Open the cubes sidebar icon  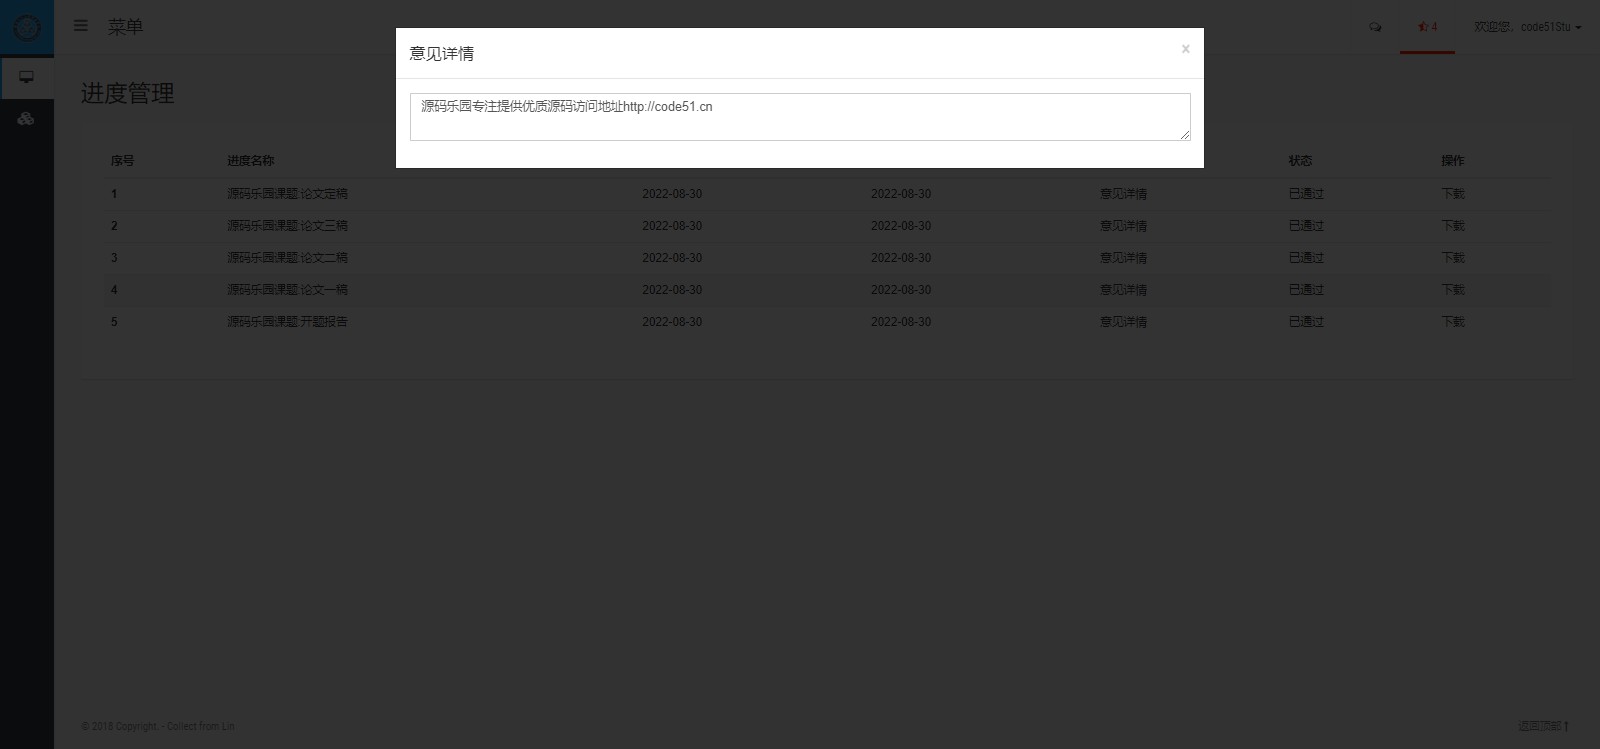(26, 119)
